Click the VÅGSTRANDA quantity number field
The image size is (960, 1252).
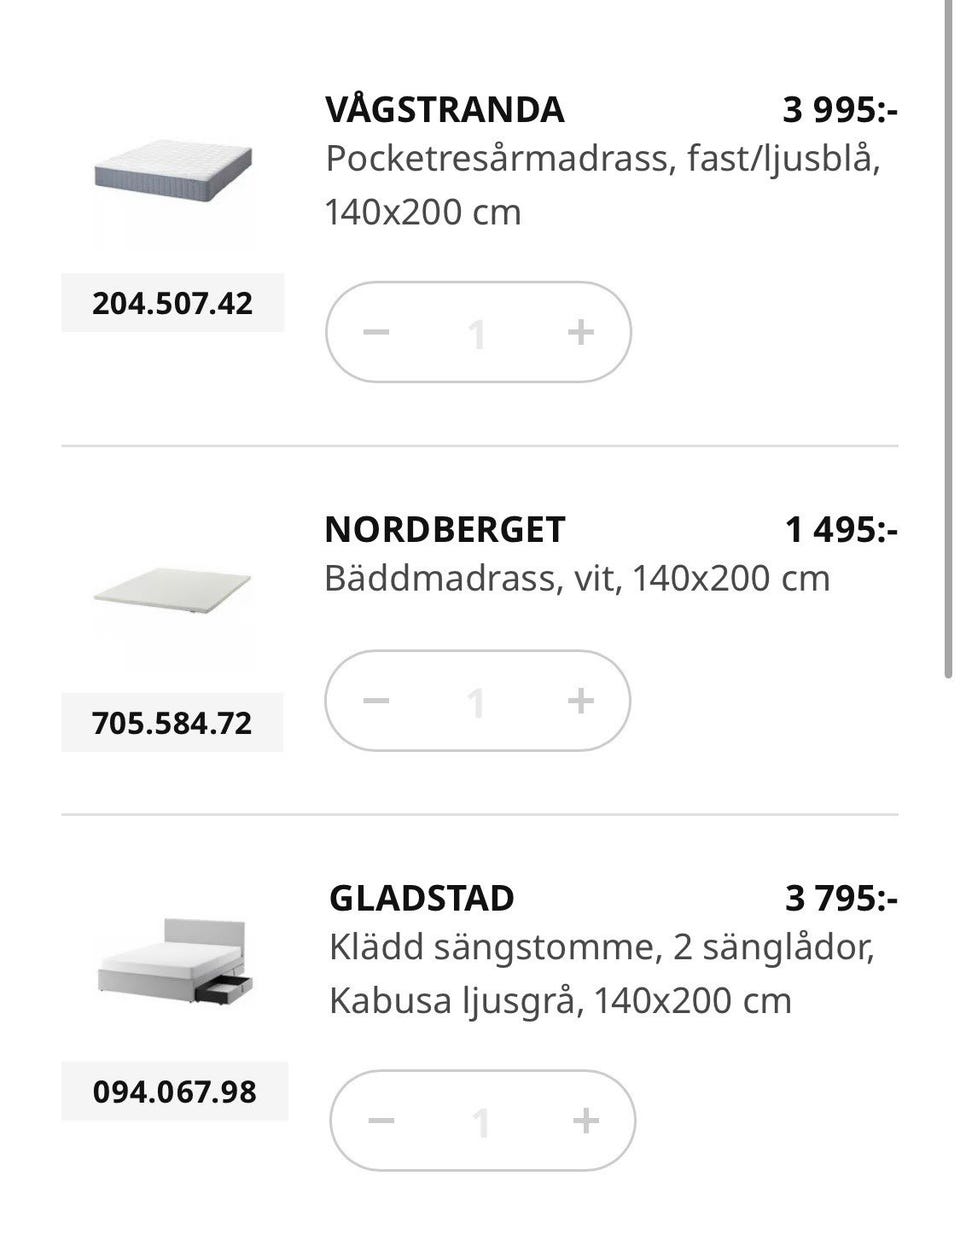pyautogui.click(x=477, y=333)
